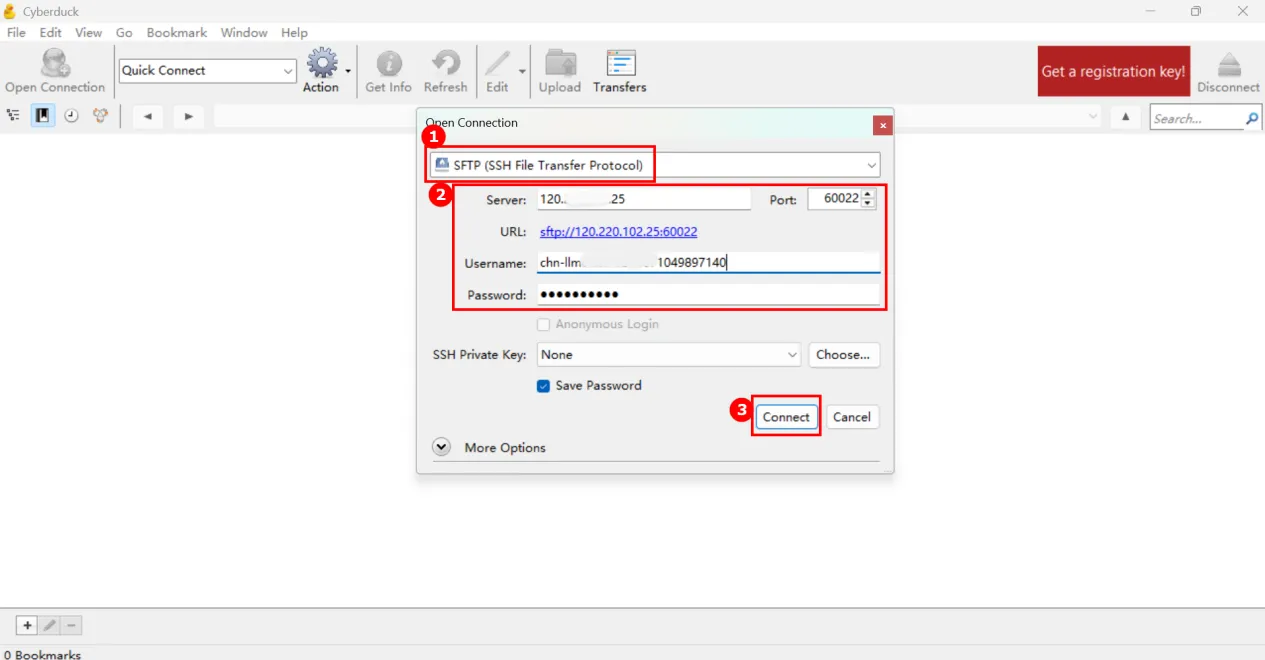The image size is (1265, 660).
Task: Click the Choose... private key button
Action: (843, 354)
